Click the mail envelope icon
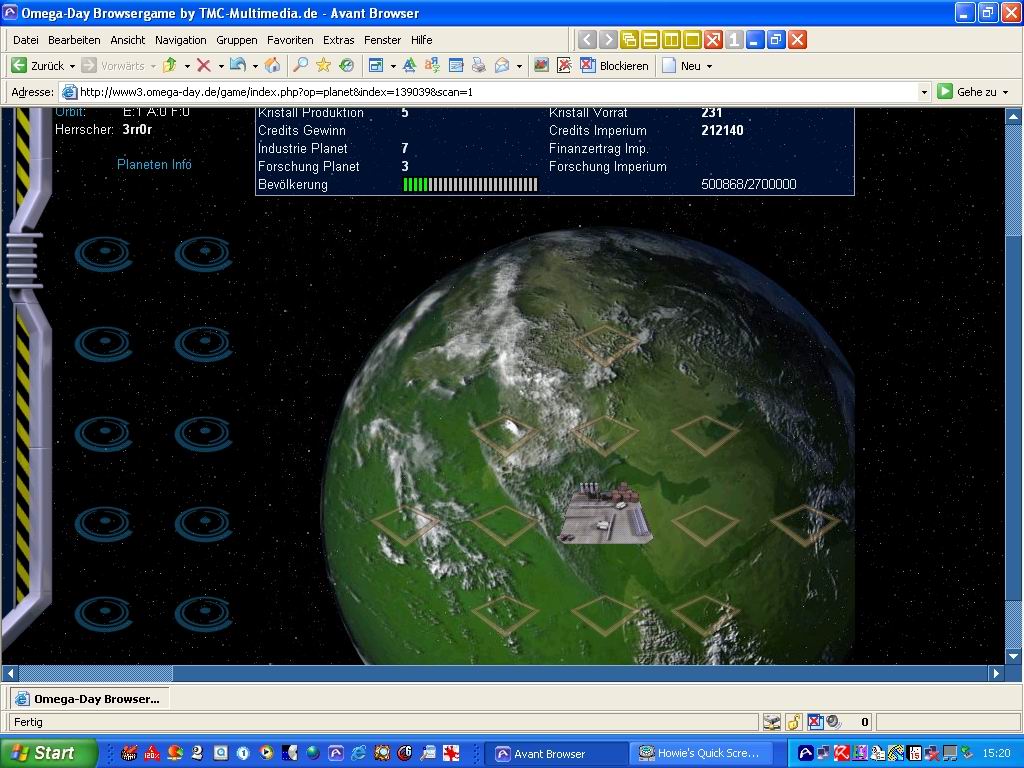Viewport: 1024px width, 768px height. [x=502, y=65]
